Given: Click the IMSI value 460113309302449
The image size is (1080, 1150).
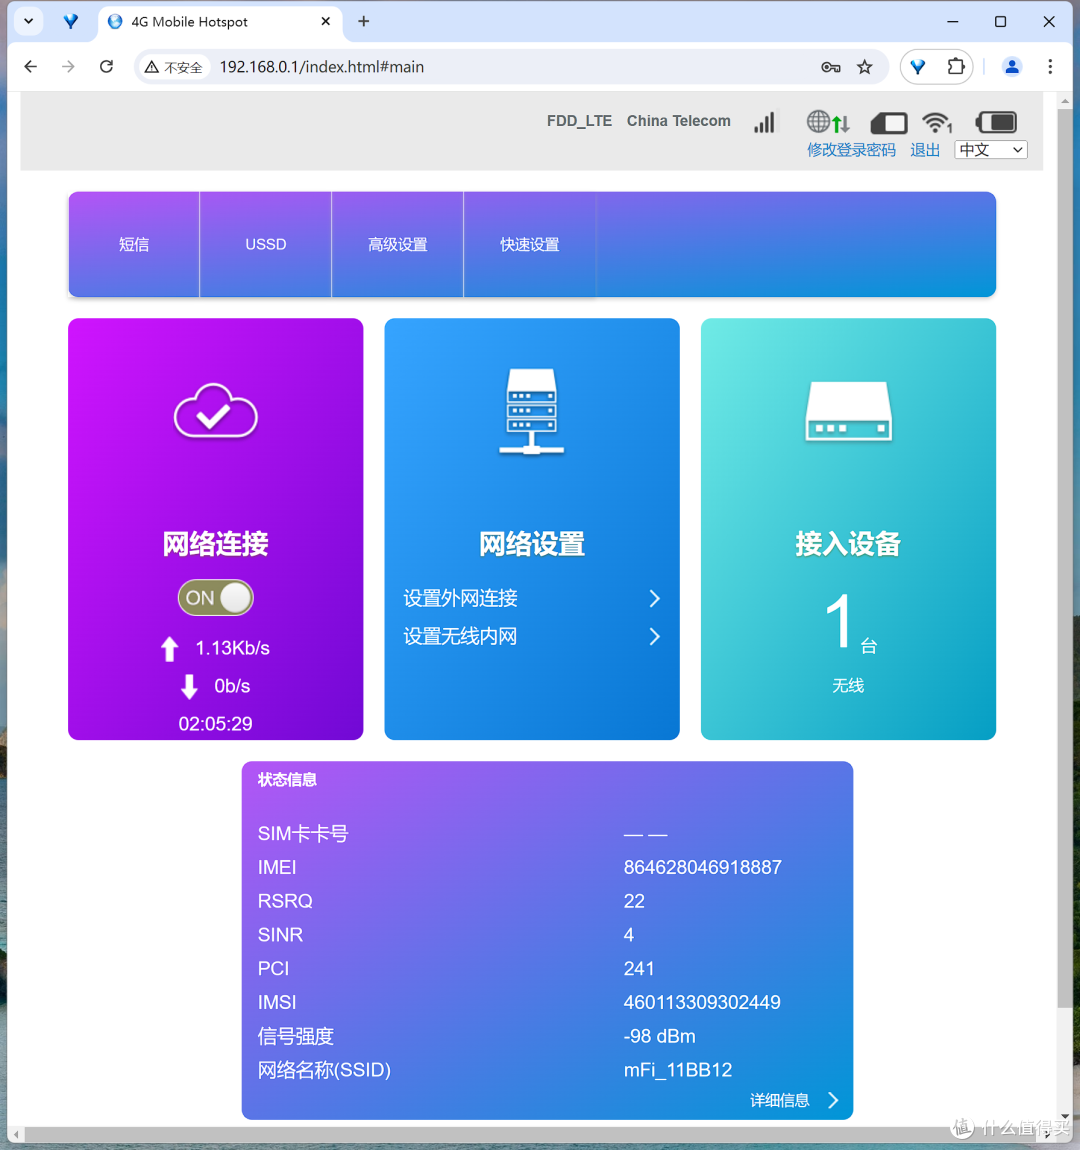Looking at the screenshot, I should (x=702, y=1003).
